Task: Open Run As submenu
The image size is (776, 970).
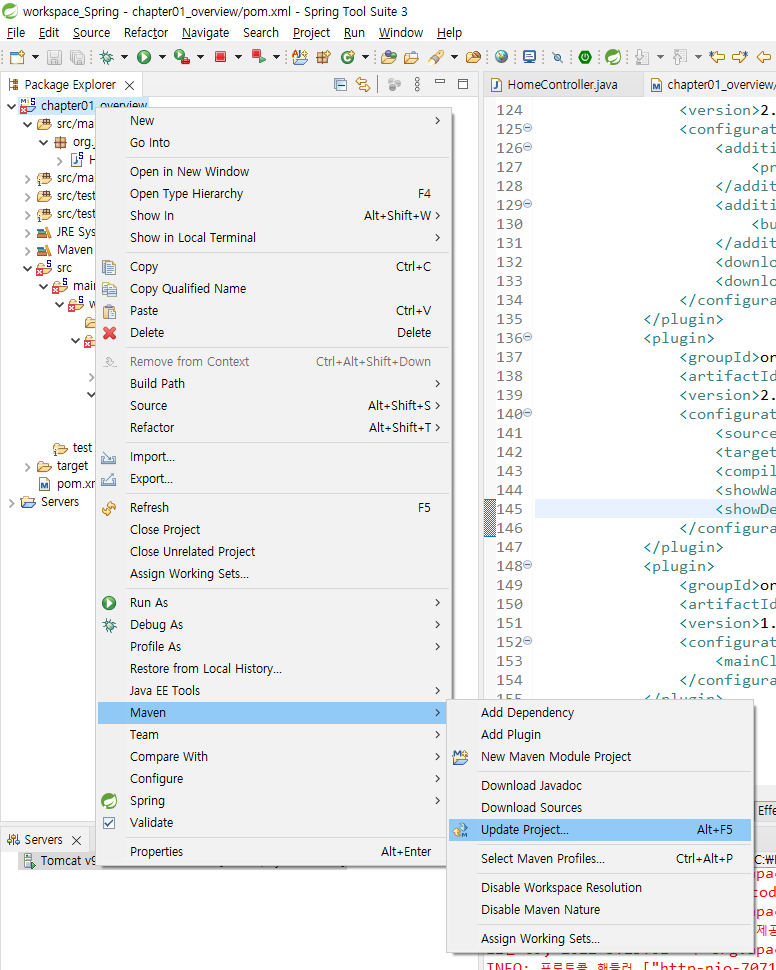Action: pyautogui.click(x=274, y=603)
